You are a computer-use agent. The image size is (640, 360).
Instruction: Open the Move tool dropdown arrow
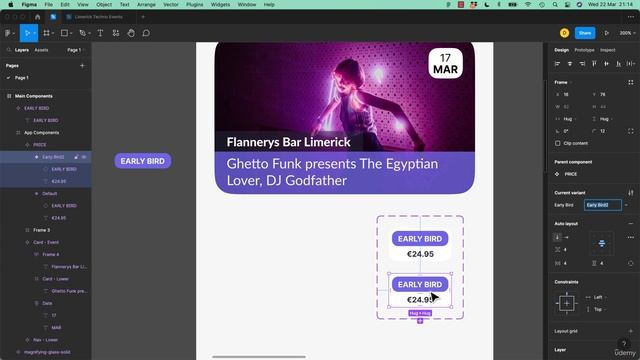(x=34, y=33)
